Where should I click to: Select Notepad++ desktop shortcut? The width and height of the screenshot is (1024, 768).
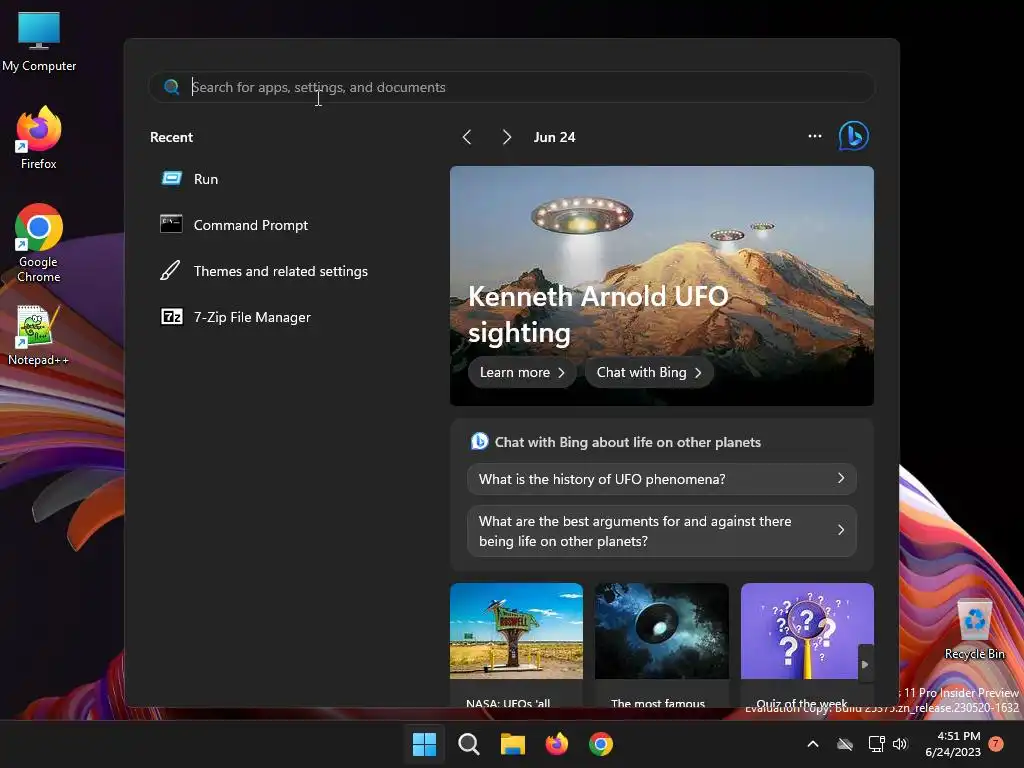pos(38,335)
